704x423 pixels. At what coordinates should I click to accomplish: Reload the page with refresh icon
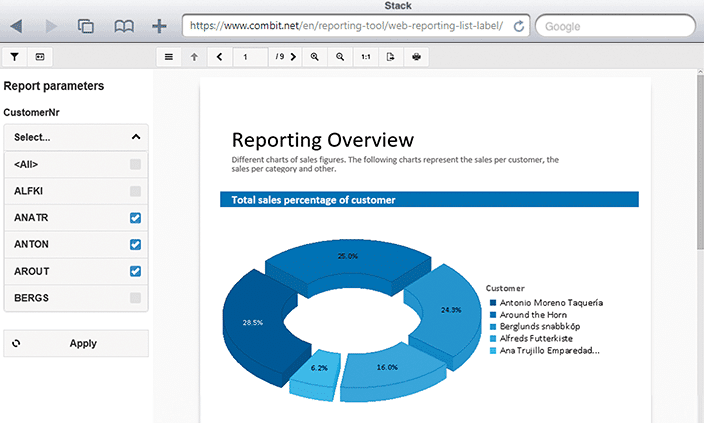[x=519, y=26]
